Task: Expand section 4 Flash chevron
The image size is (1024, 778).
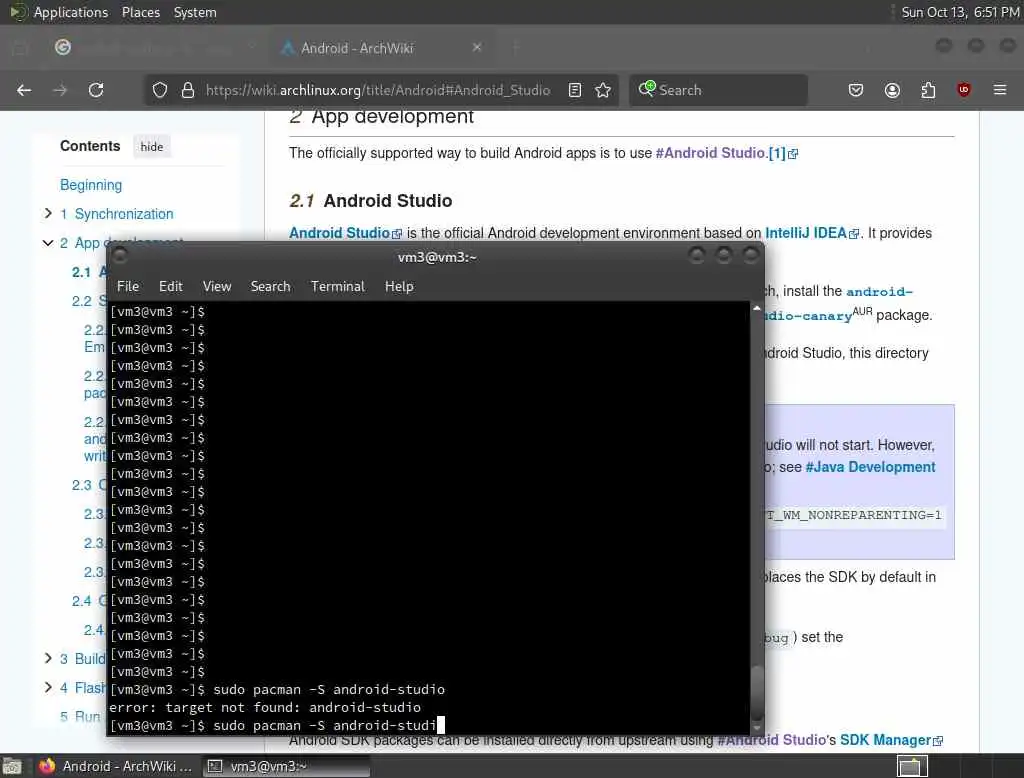Action: (48, 687)
